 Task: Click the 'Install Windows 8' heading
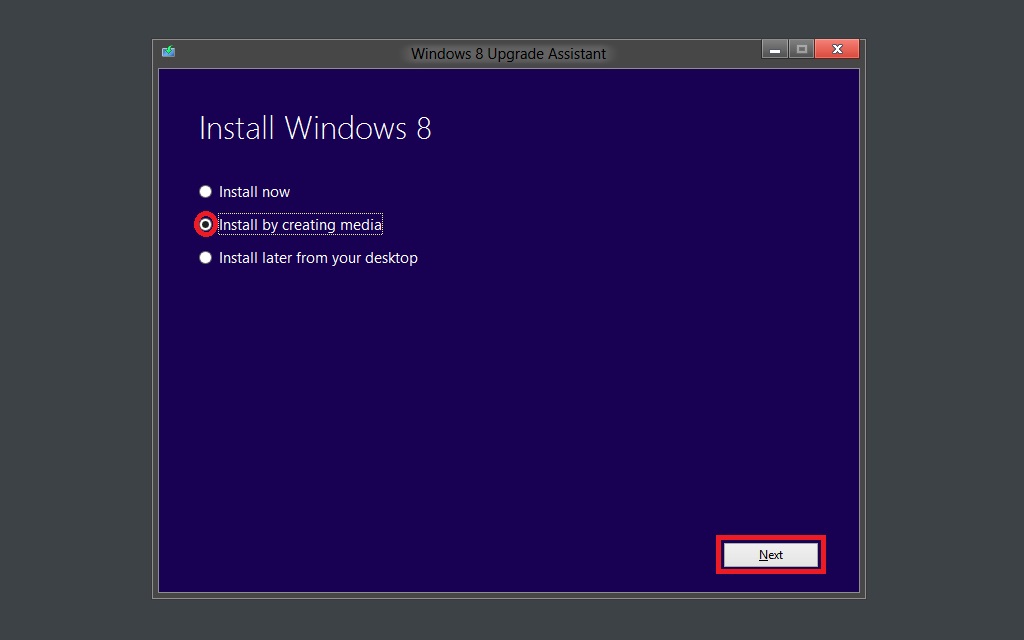[x=315, y=128]
